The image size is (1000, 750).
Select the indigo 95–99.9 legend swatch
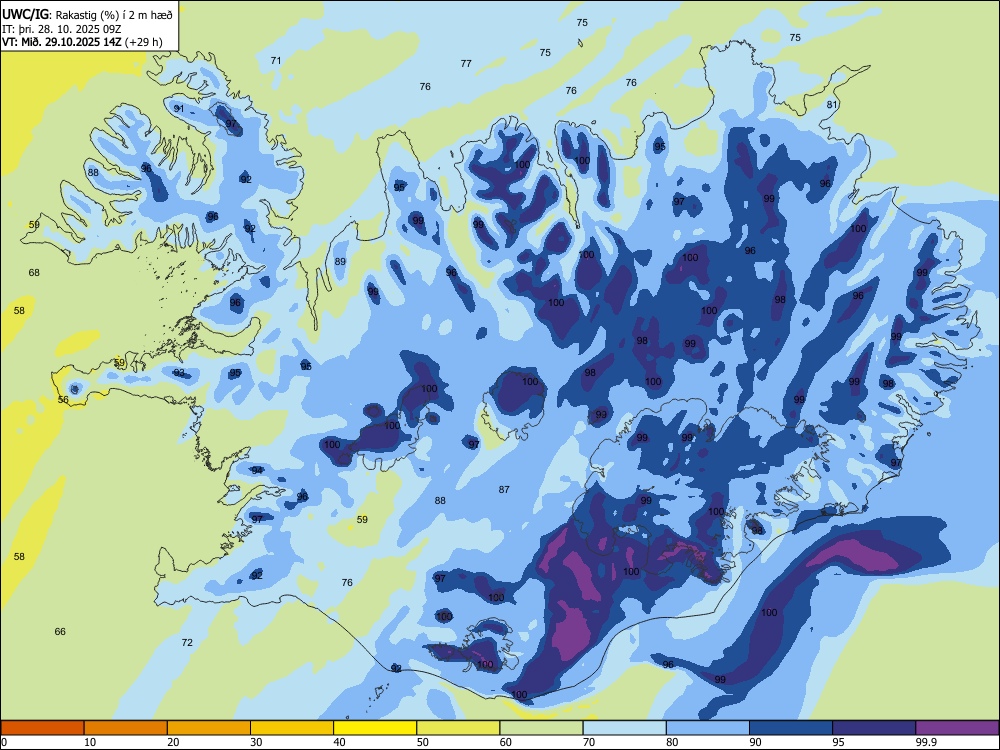(874, 728)
